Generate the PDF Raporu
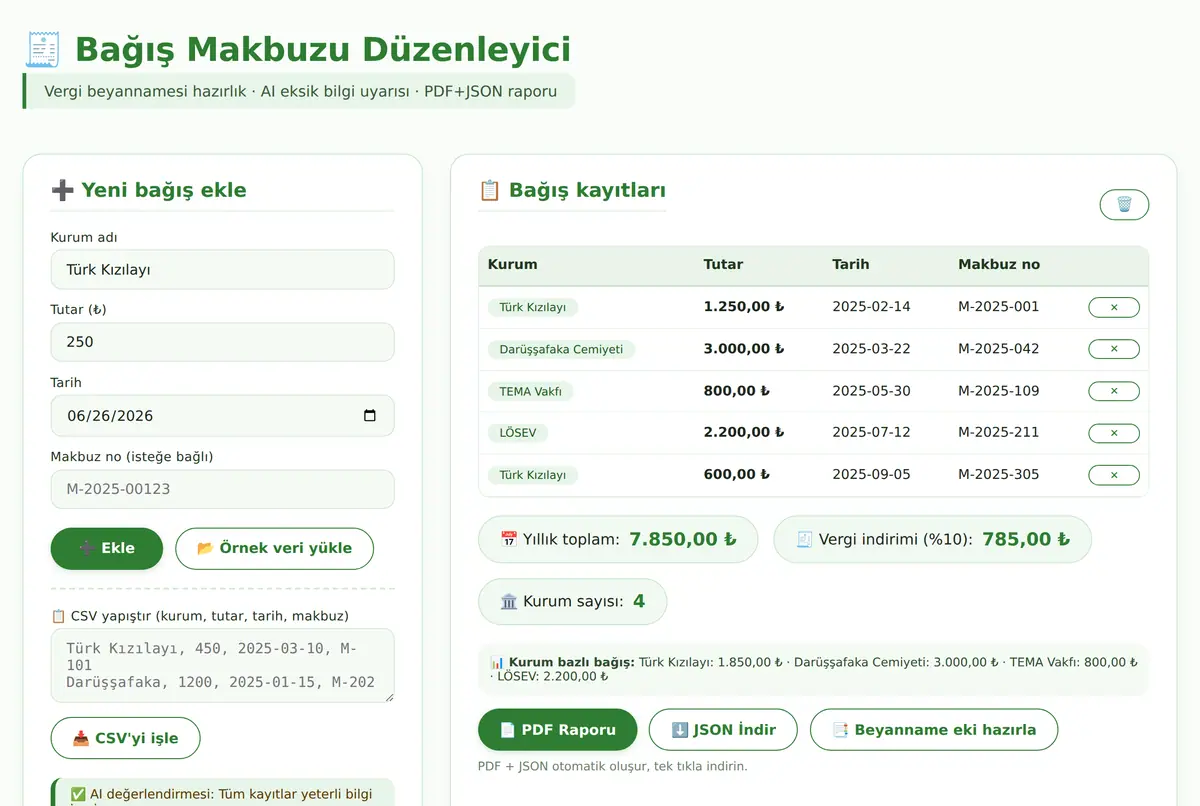 pos(558,730)
